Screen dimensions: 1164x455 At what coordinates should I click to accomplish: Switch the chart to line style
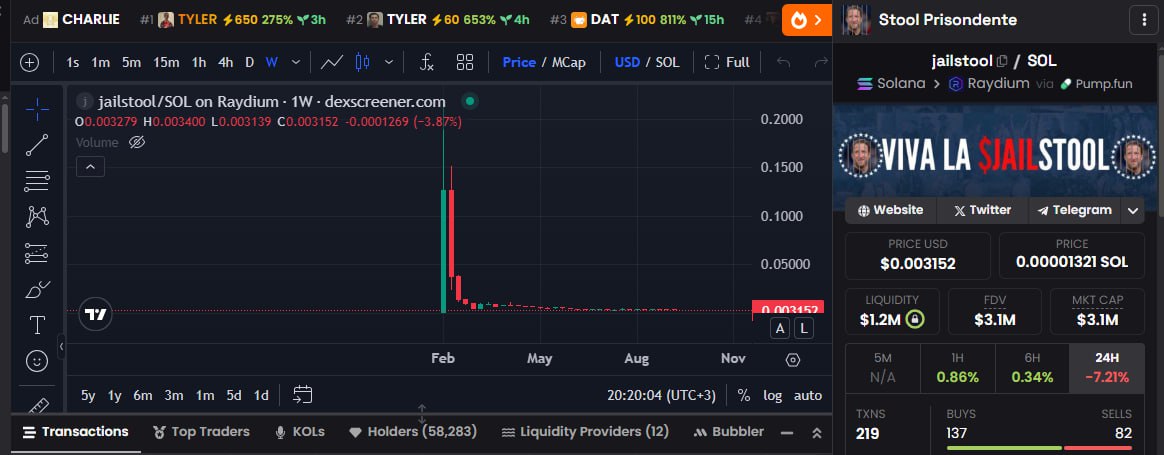(332, 62)
